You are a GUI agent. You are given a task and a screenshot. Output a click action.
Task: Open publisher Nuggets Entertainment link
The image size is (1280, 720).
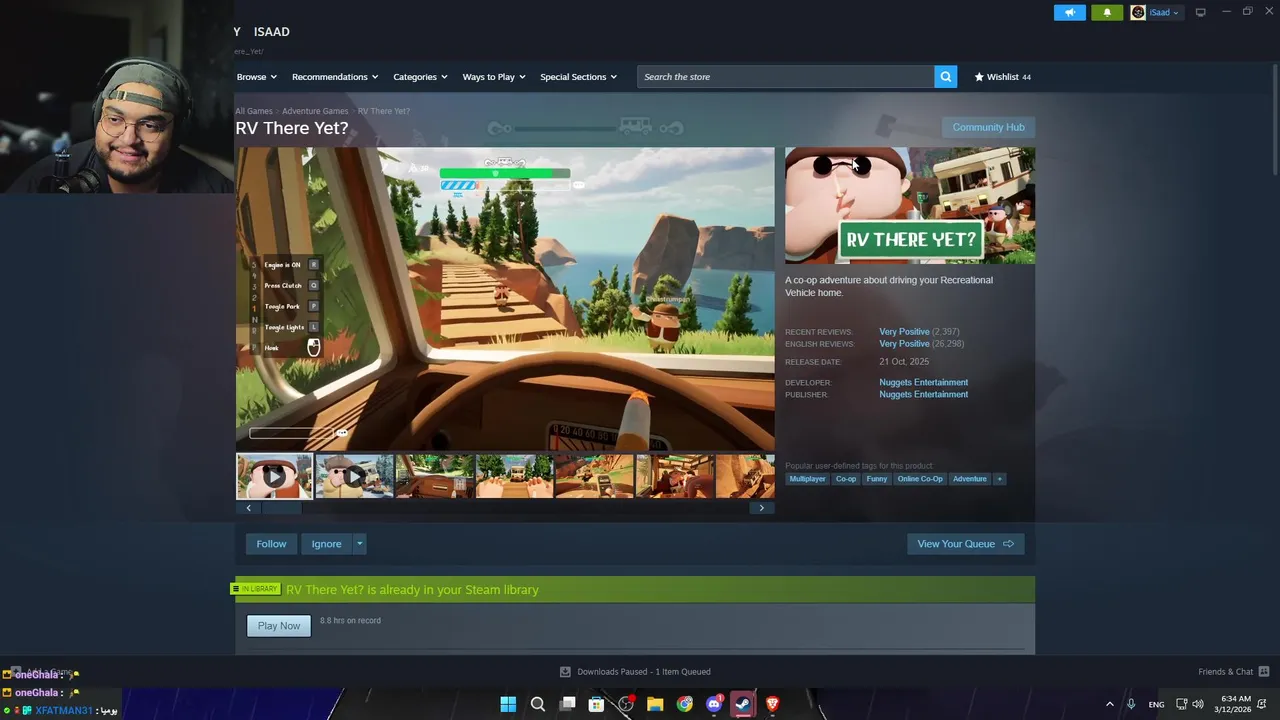click(923, 394)
